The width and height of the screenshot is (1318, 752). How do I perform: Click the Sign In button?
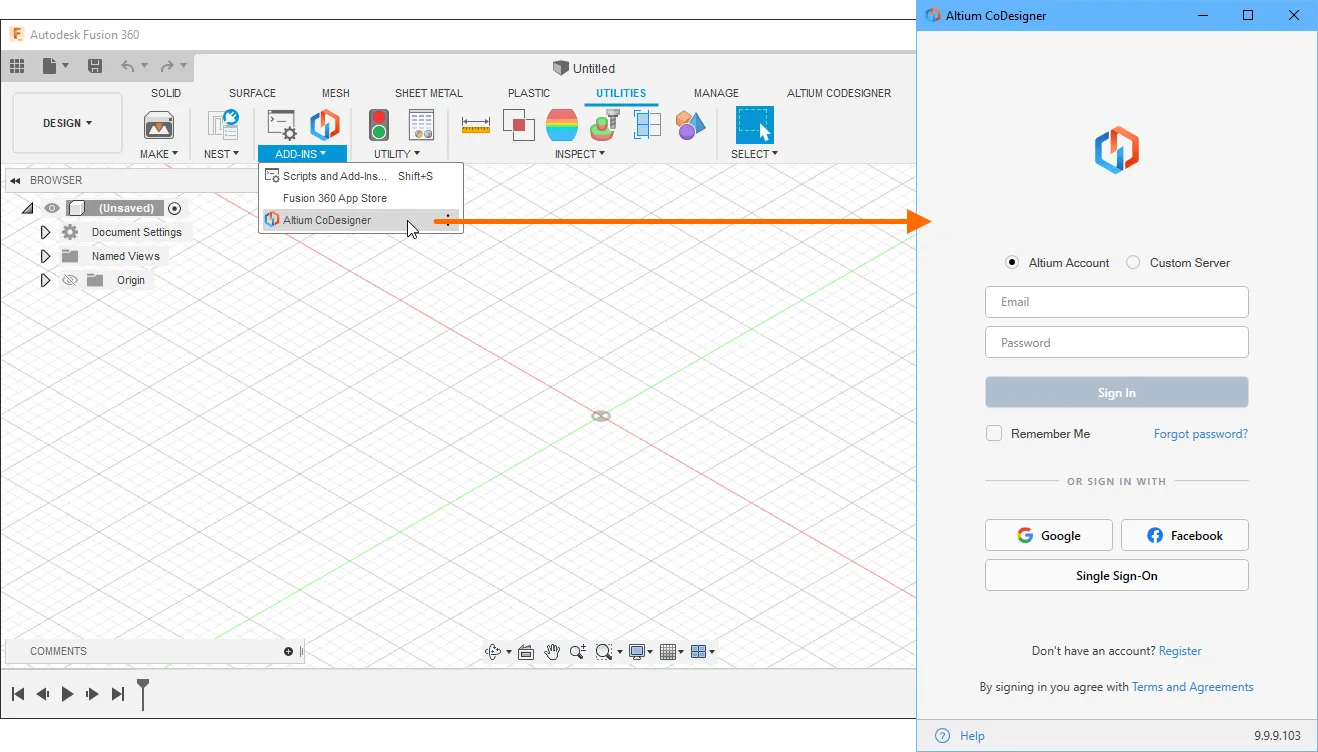pyautogui.click(x=1117, y=393)
